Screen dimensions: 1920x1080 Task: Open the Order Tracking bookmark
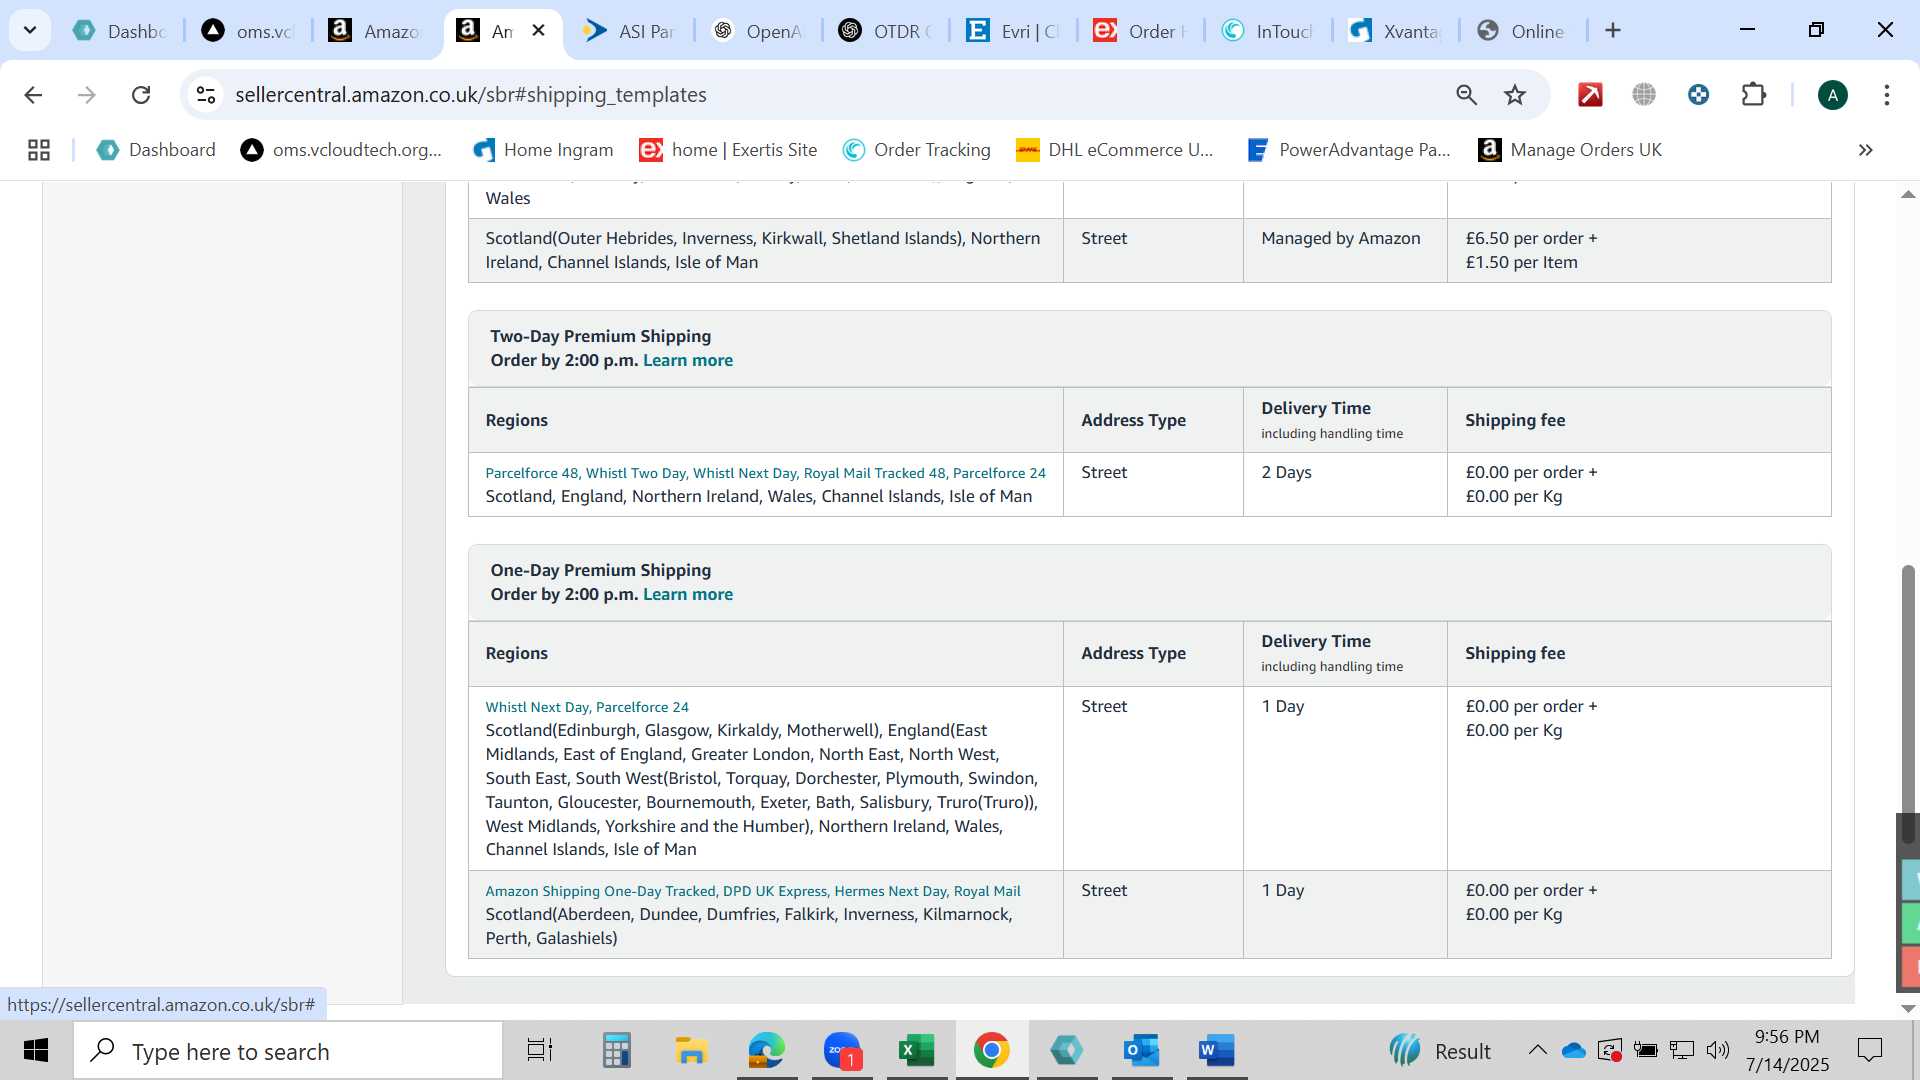tap(917, 150)
